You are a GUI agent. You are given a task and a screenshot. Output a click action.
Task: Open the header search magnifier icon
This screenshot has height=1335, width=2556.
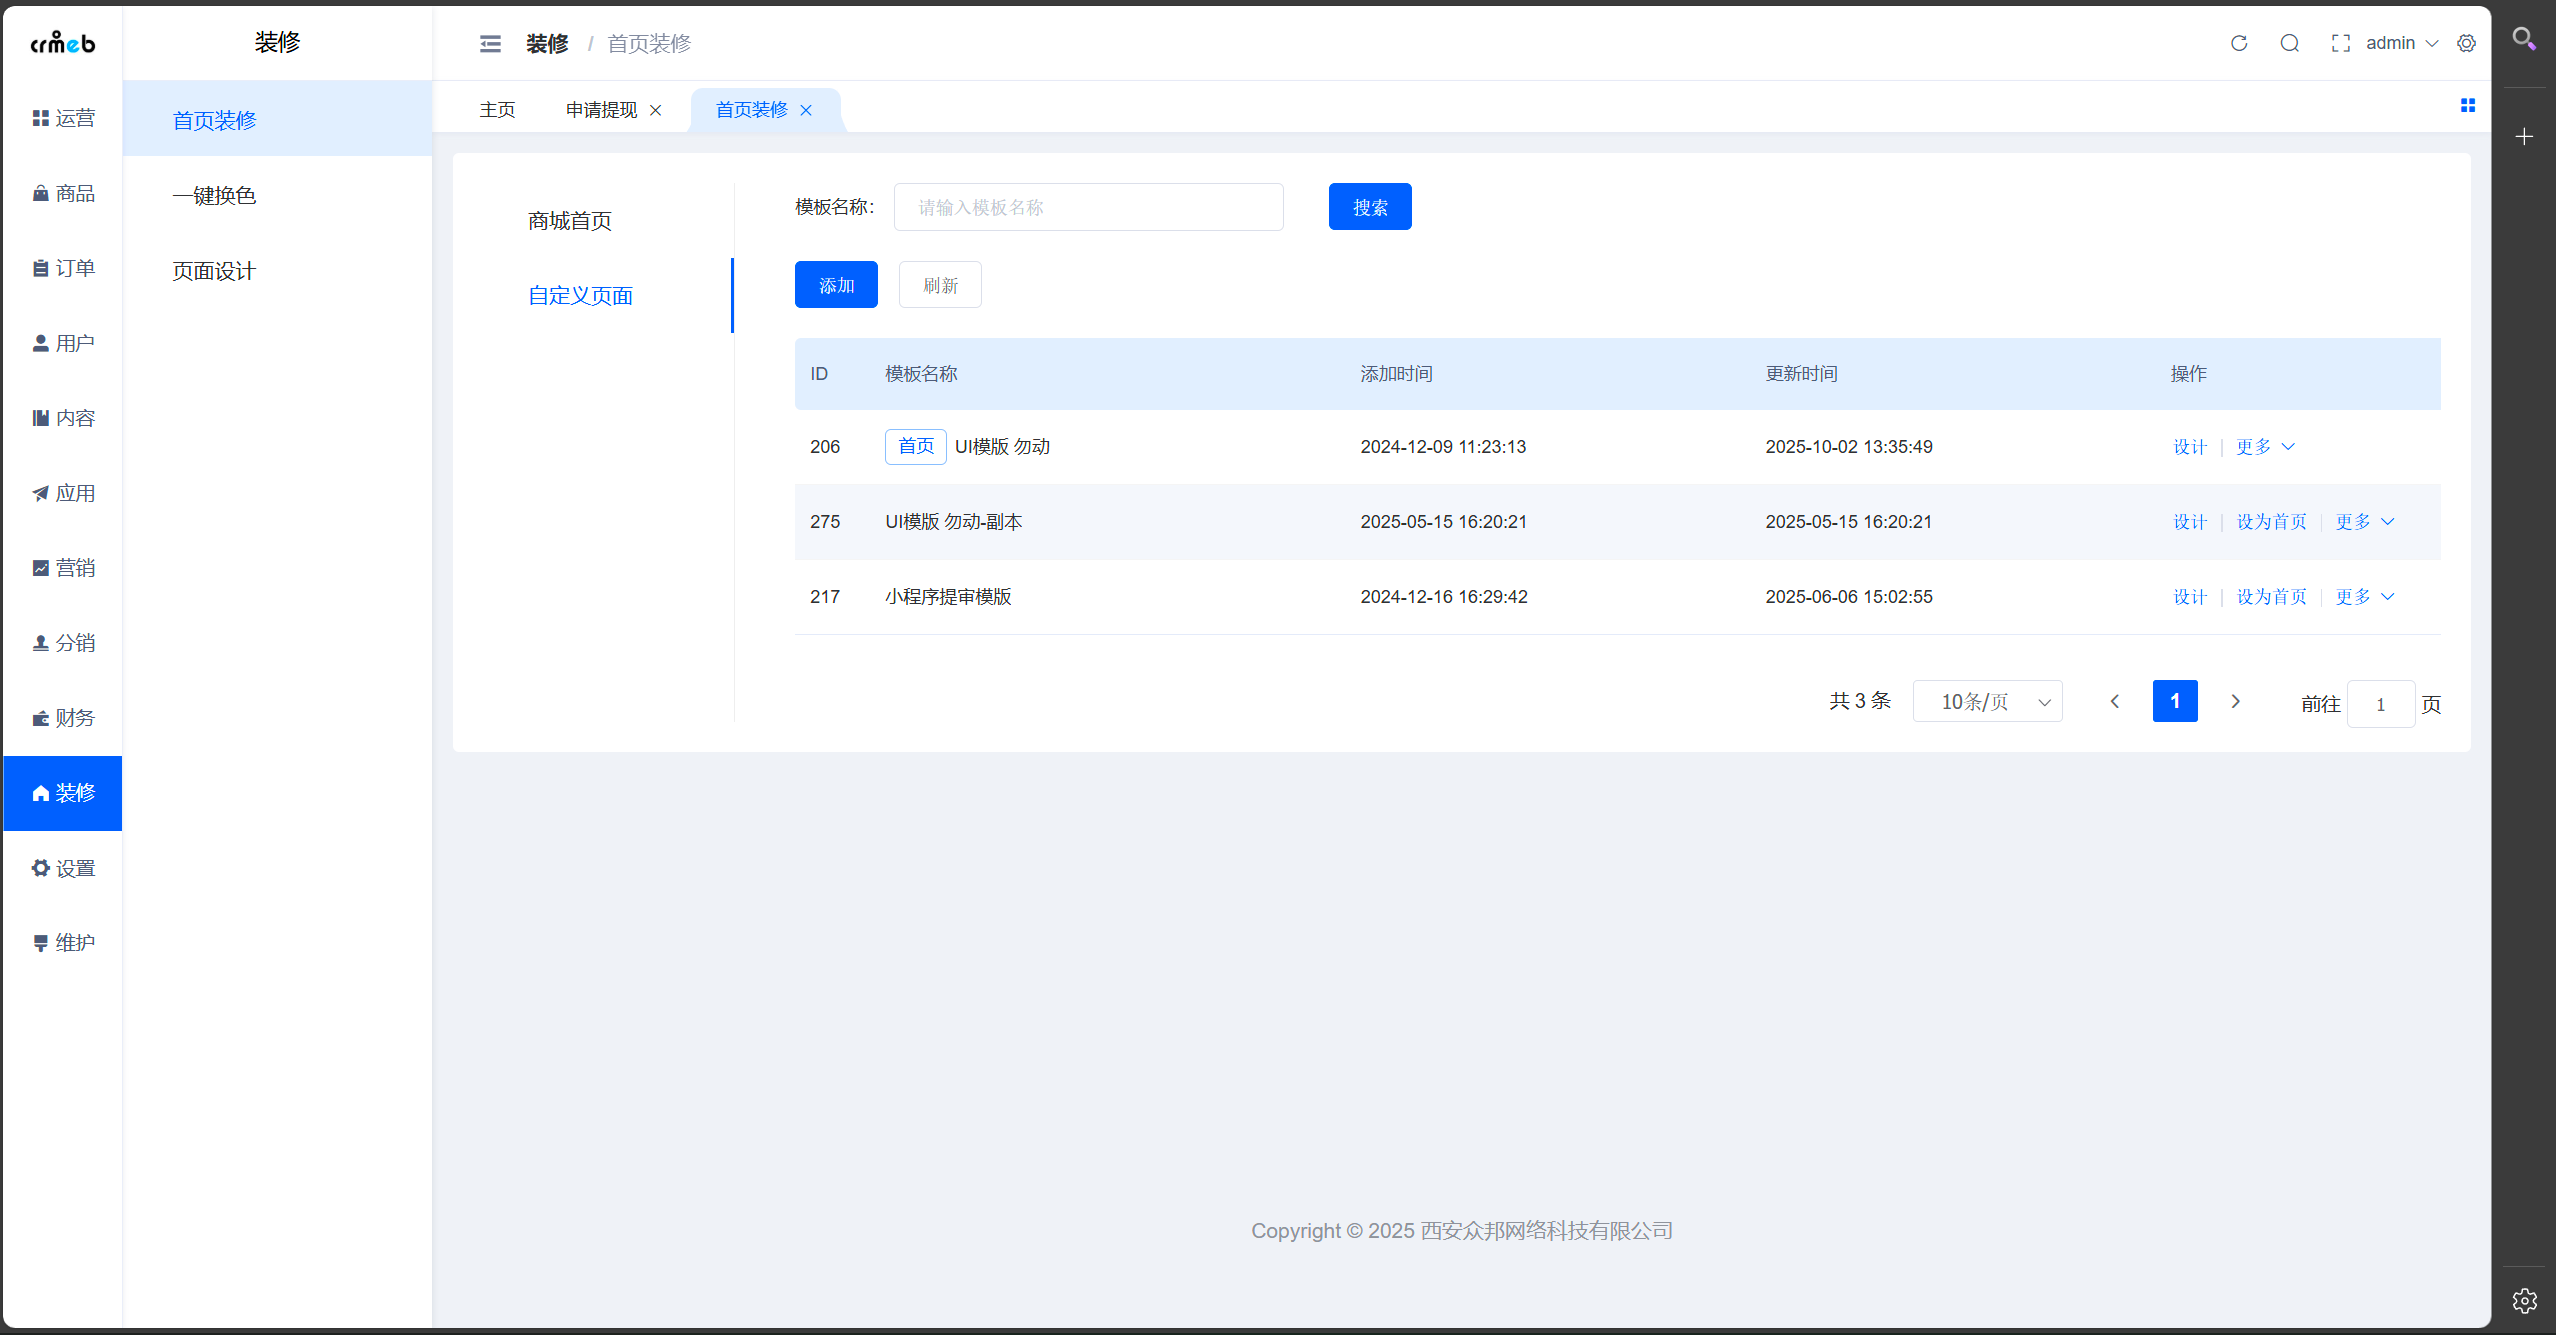point(2289,43)
